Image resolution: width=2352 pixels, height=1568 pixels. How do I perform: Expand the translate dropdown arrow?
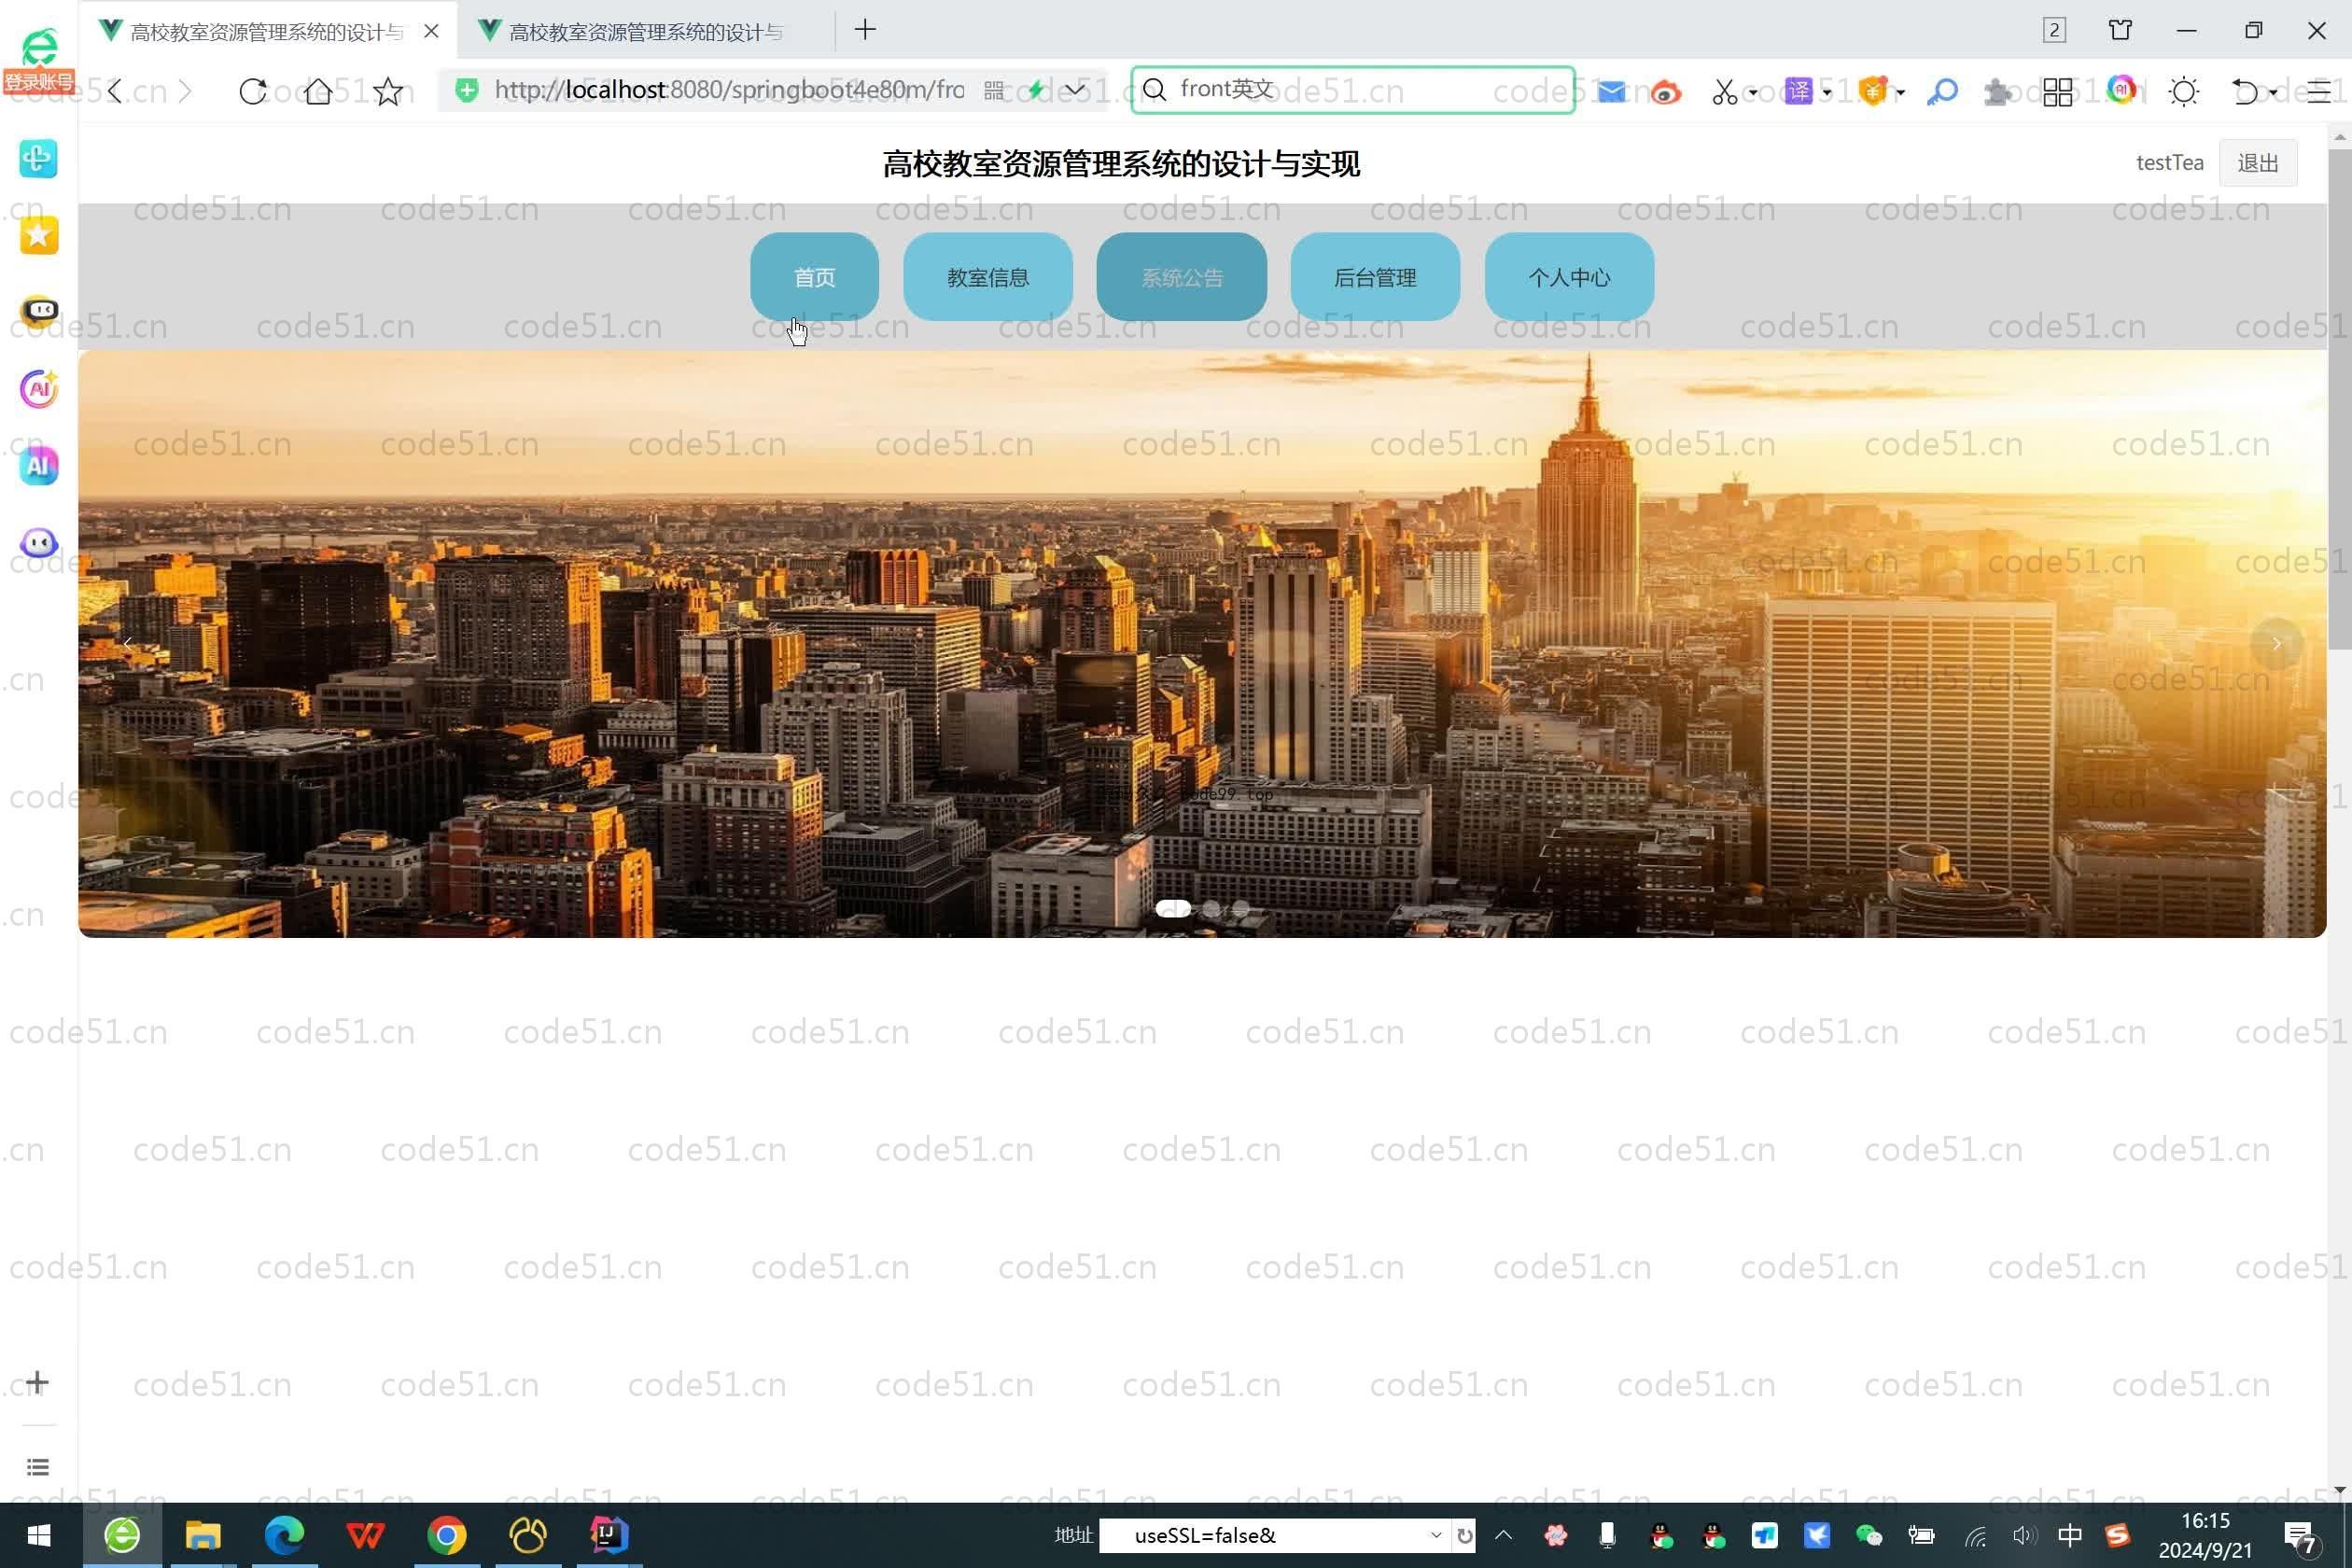pyautogui.click(x=1827, y=93)
